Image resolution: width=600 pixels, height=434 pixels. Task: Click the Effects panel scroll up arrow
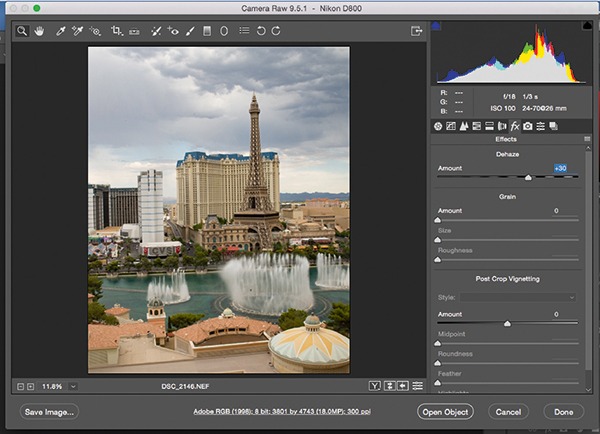point(588,148)
